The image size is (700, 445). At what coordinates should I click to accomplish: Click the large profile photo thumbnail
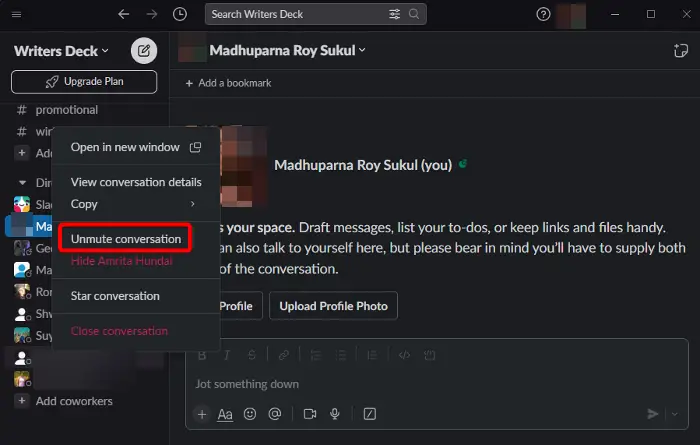coord(243,166)
